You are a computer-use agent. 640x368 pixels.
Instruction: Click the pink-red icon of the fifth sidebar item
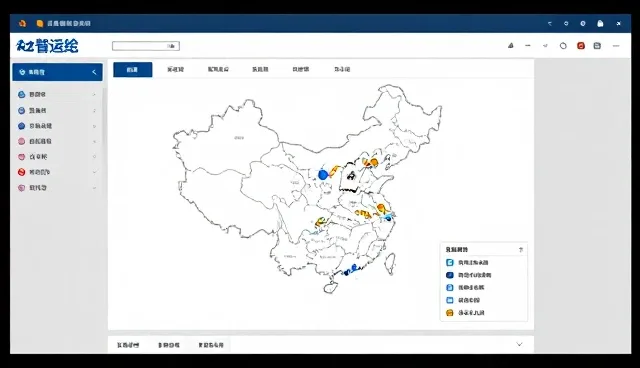(x=22, y=157)
